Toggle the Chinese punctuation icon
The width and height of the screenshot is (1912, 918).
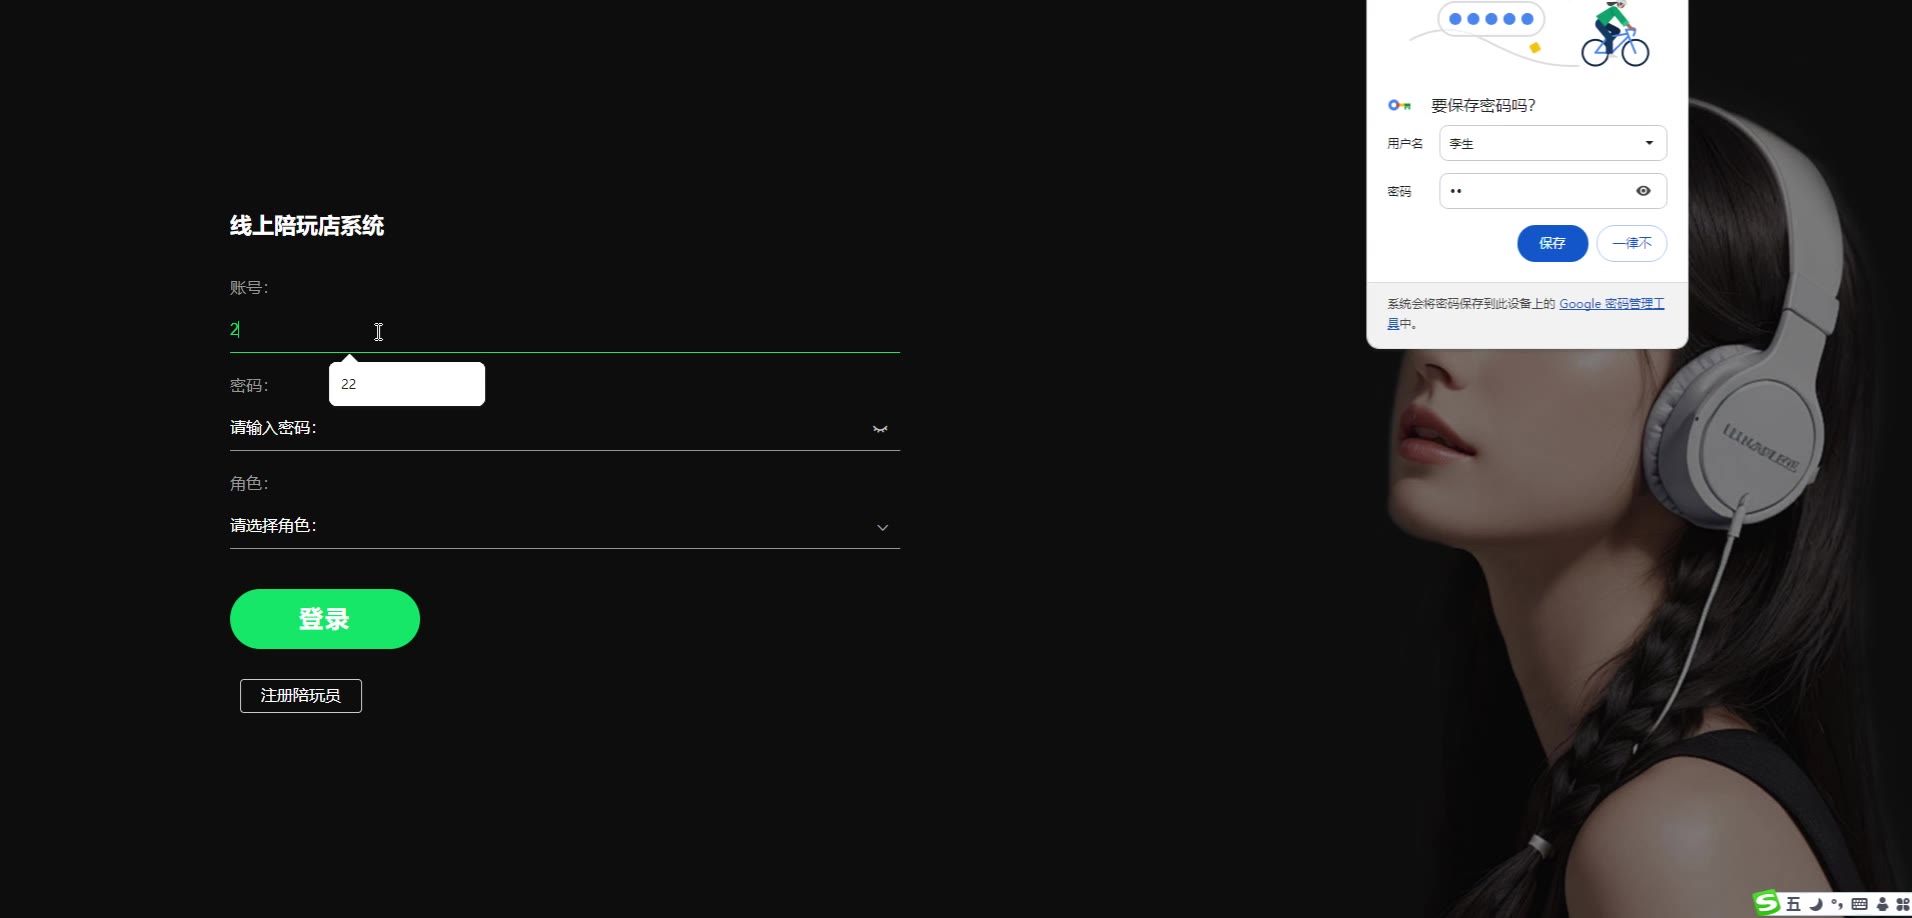1837,904
